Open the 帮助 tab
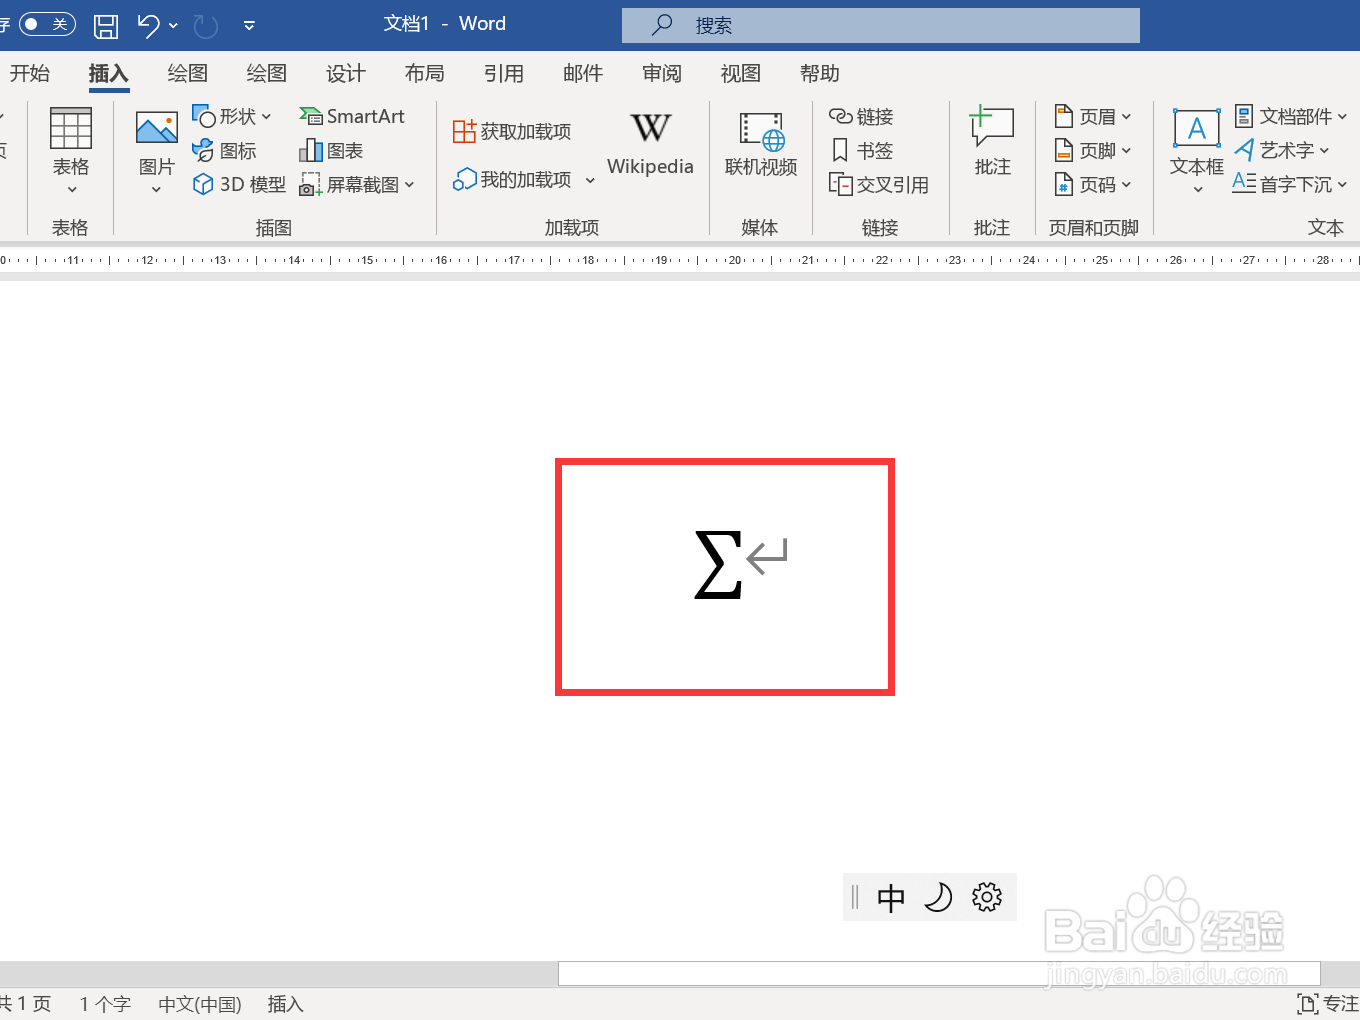This screenshot has height=1020, width=1360. (x=820, y=73)
